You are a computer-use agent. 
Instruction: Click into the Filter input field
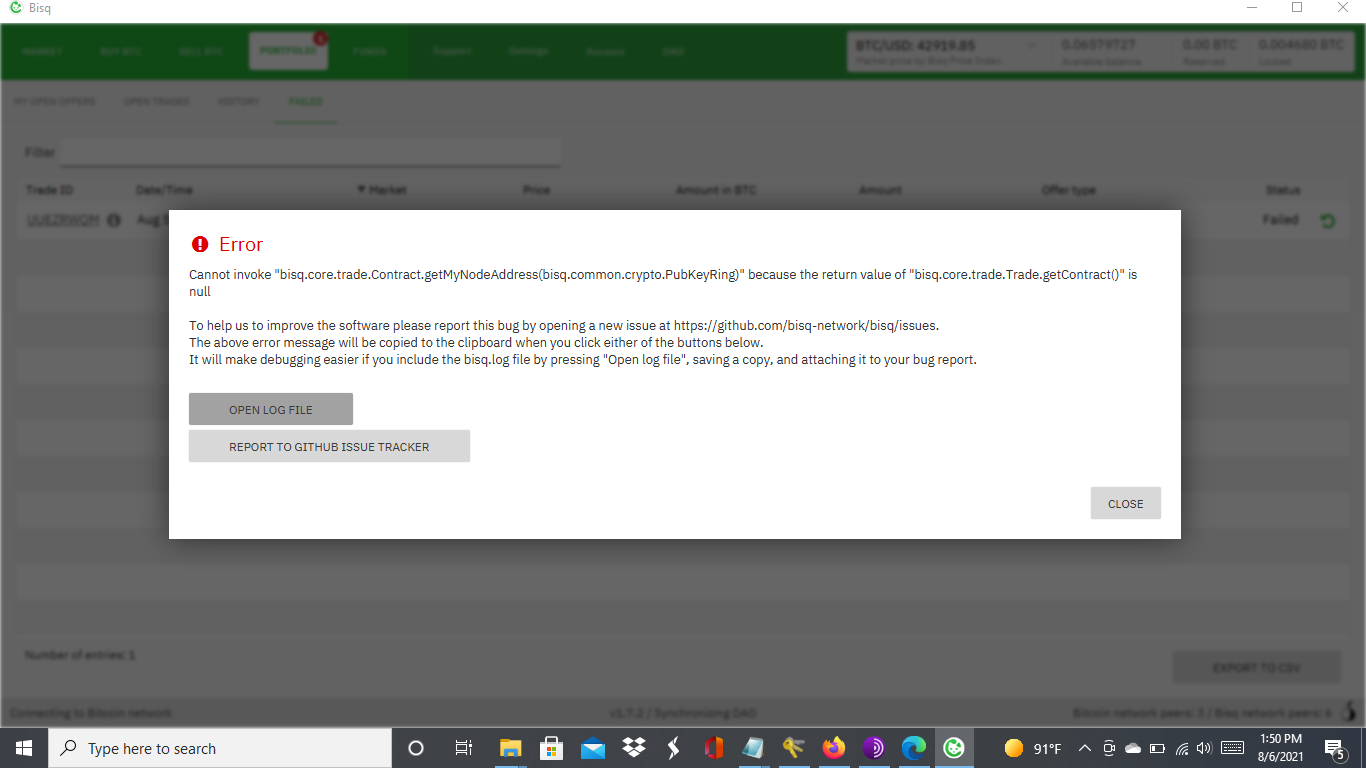(310, 153)
